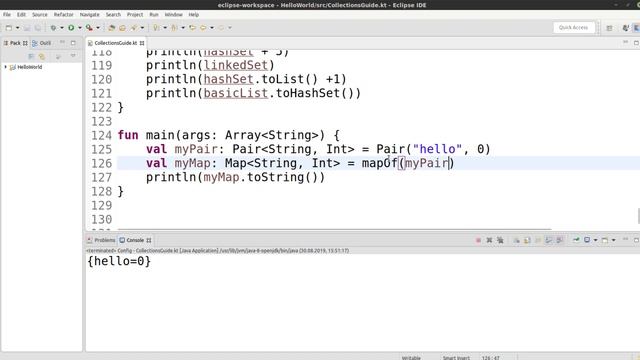Screen dimensions: 640x360
Task: Open the File menu
Action: coord(7,14)
